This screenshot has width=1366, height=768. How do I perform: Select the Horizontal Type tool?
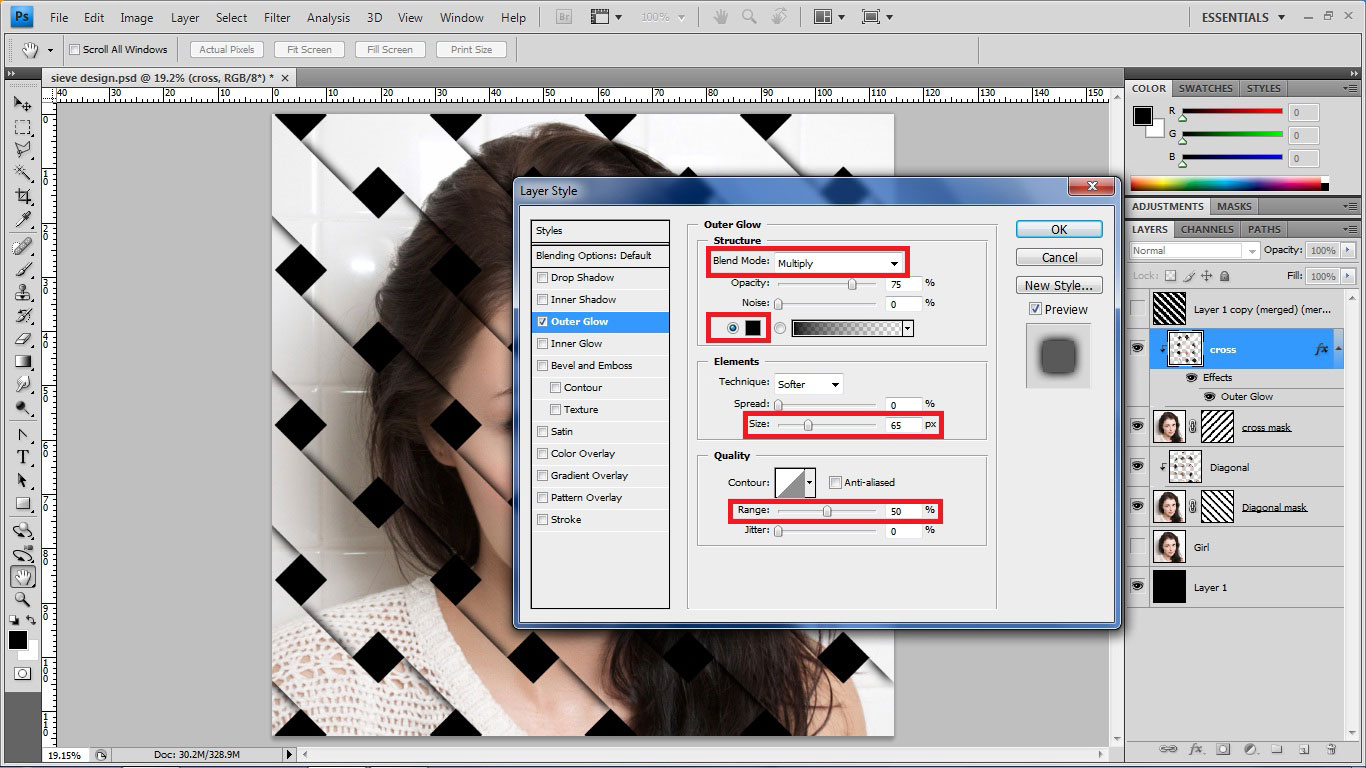click(x=22, y=457)
